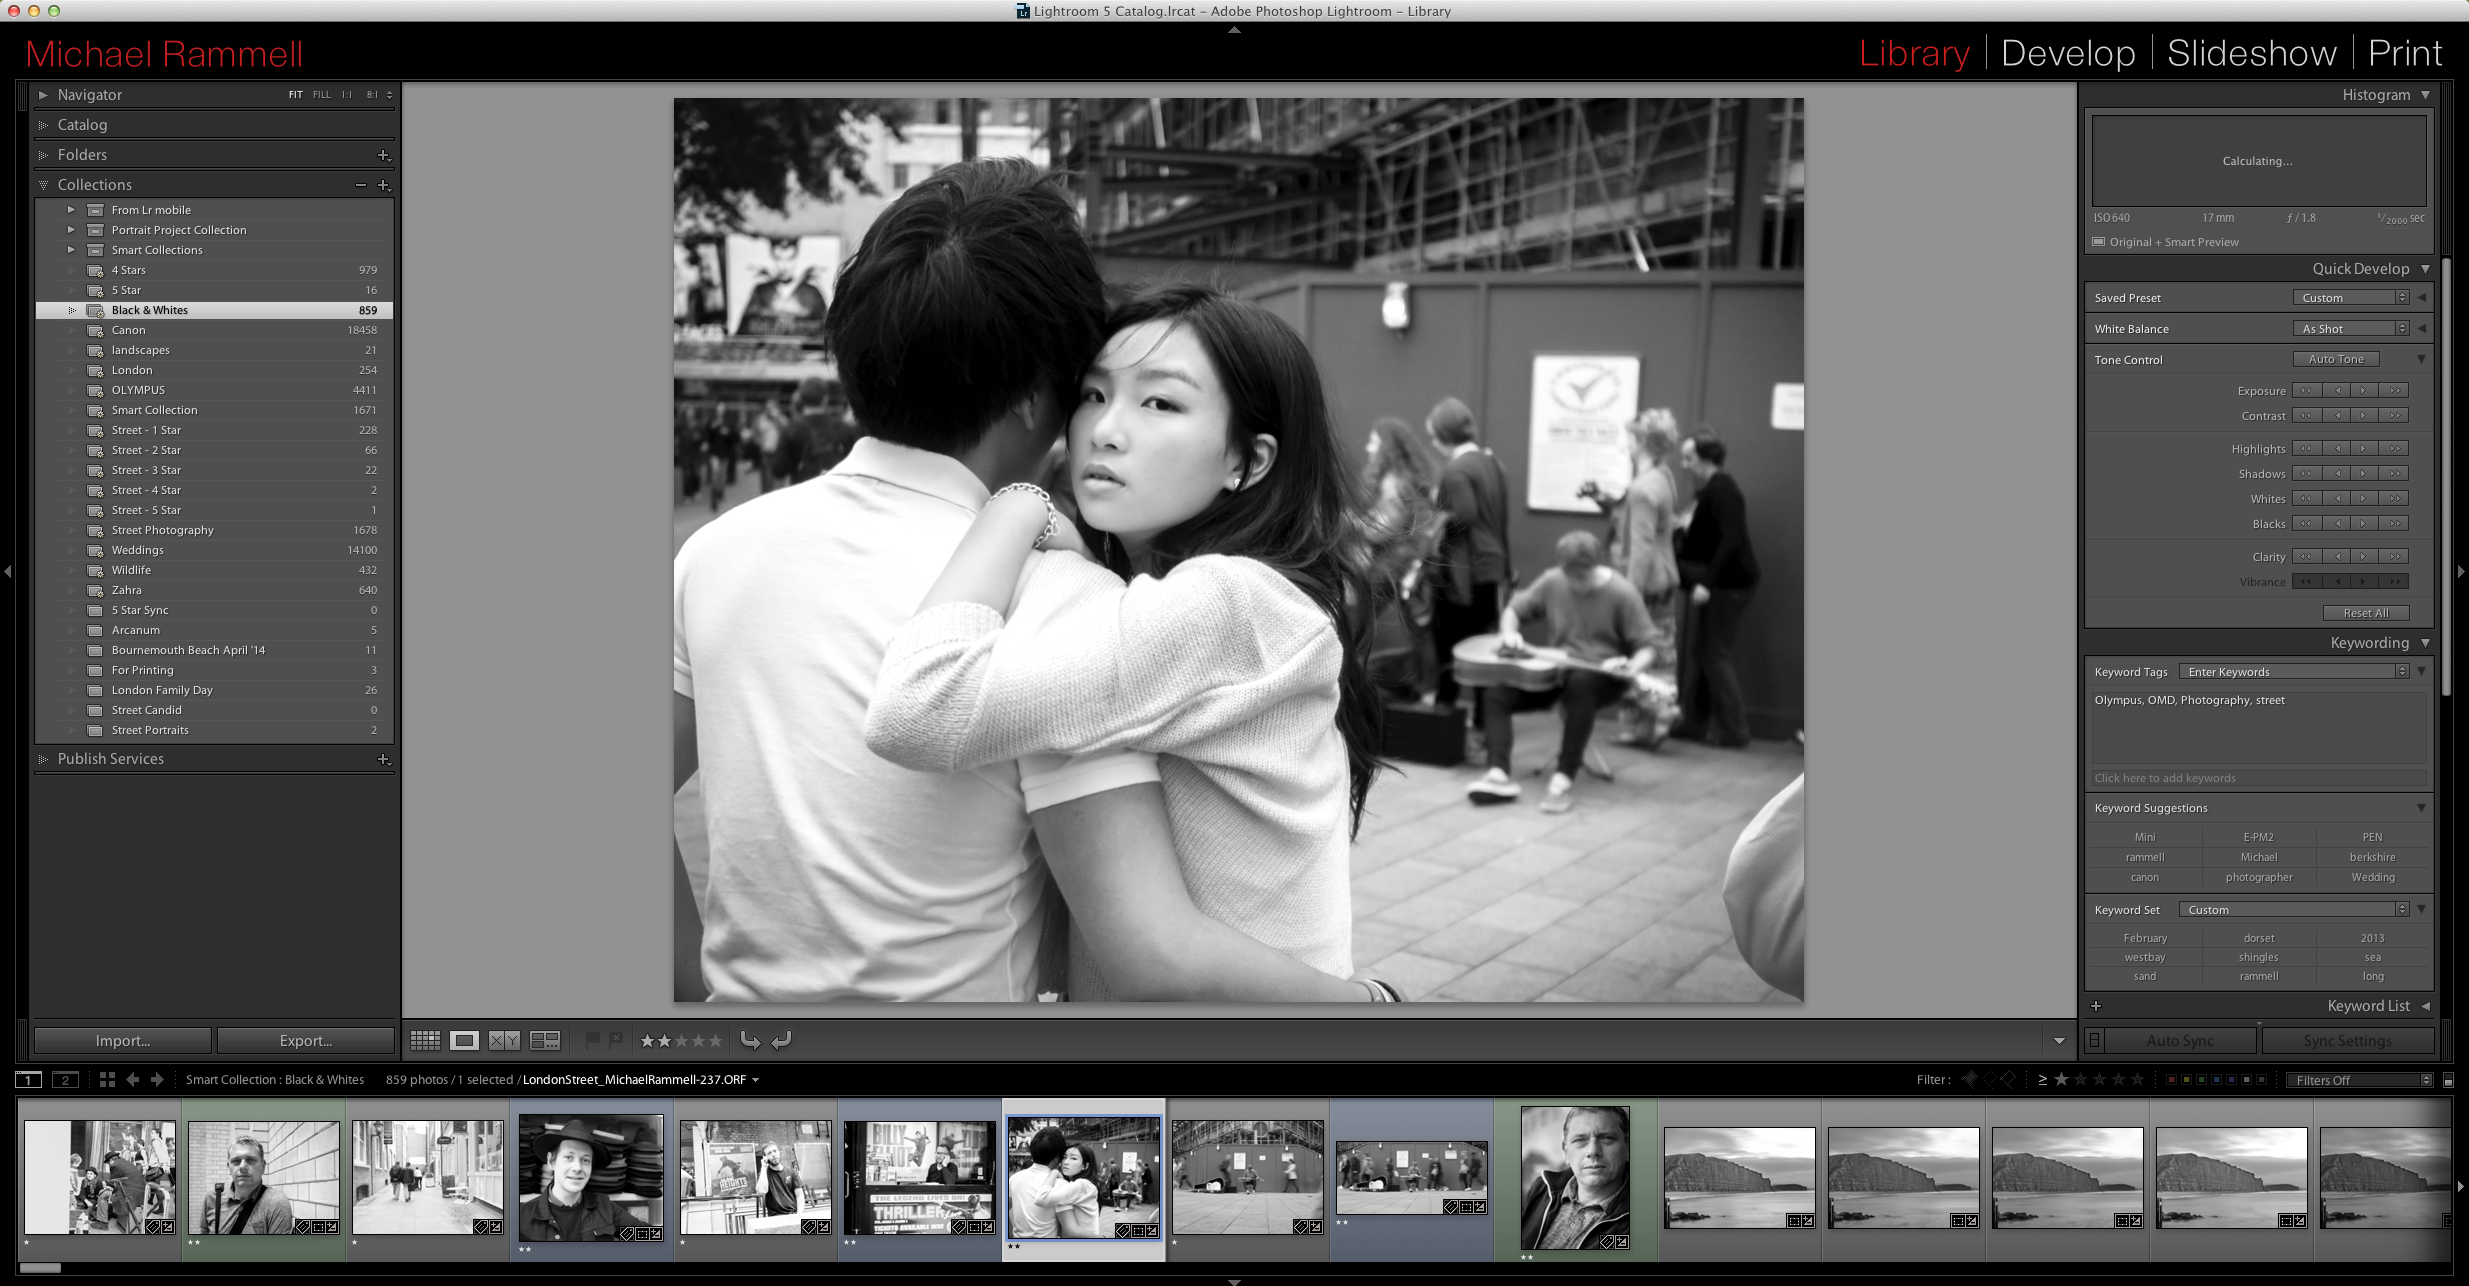Switch to Grid view
2469x1286 pixels.
425,1040
